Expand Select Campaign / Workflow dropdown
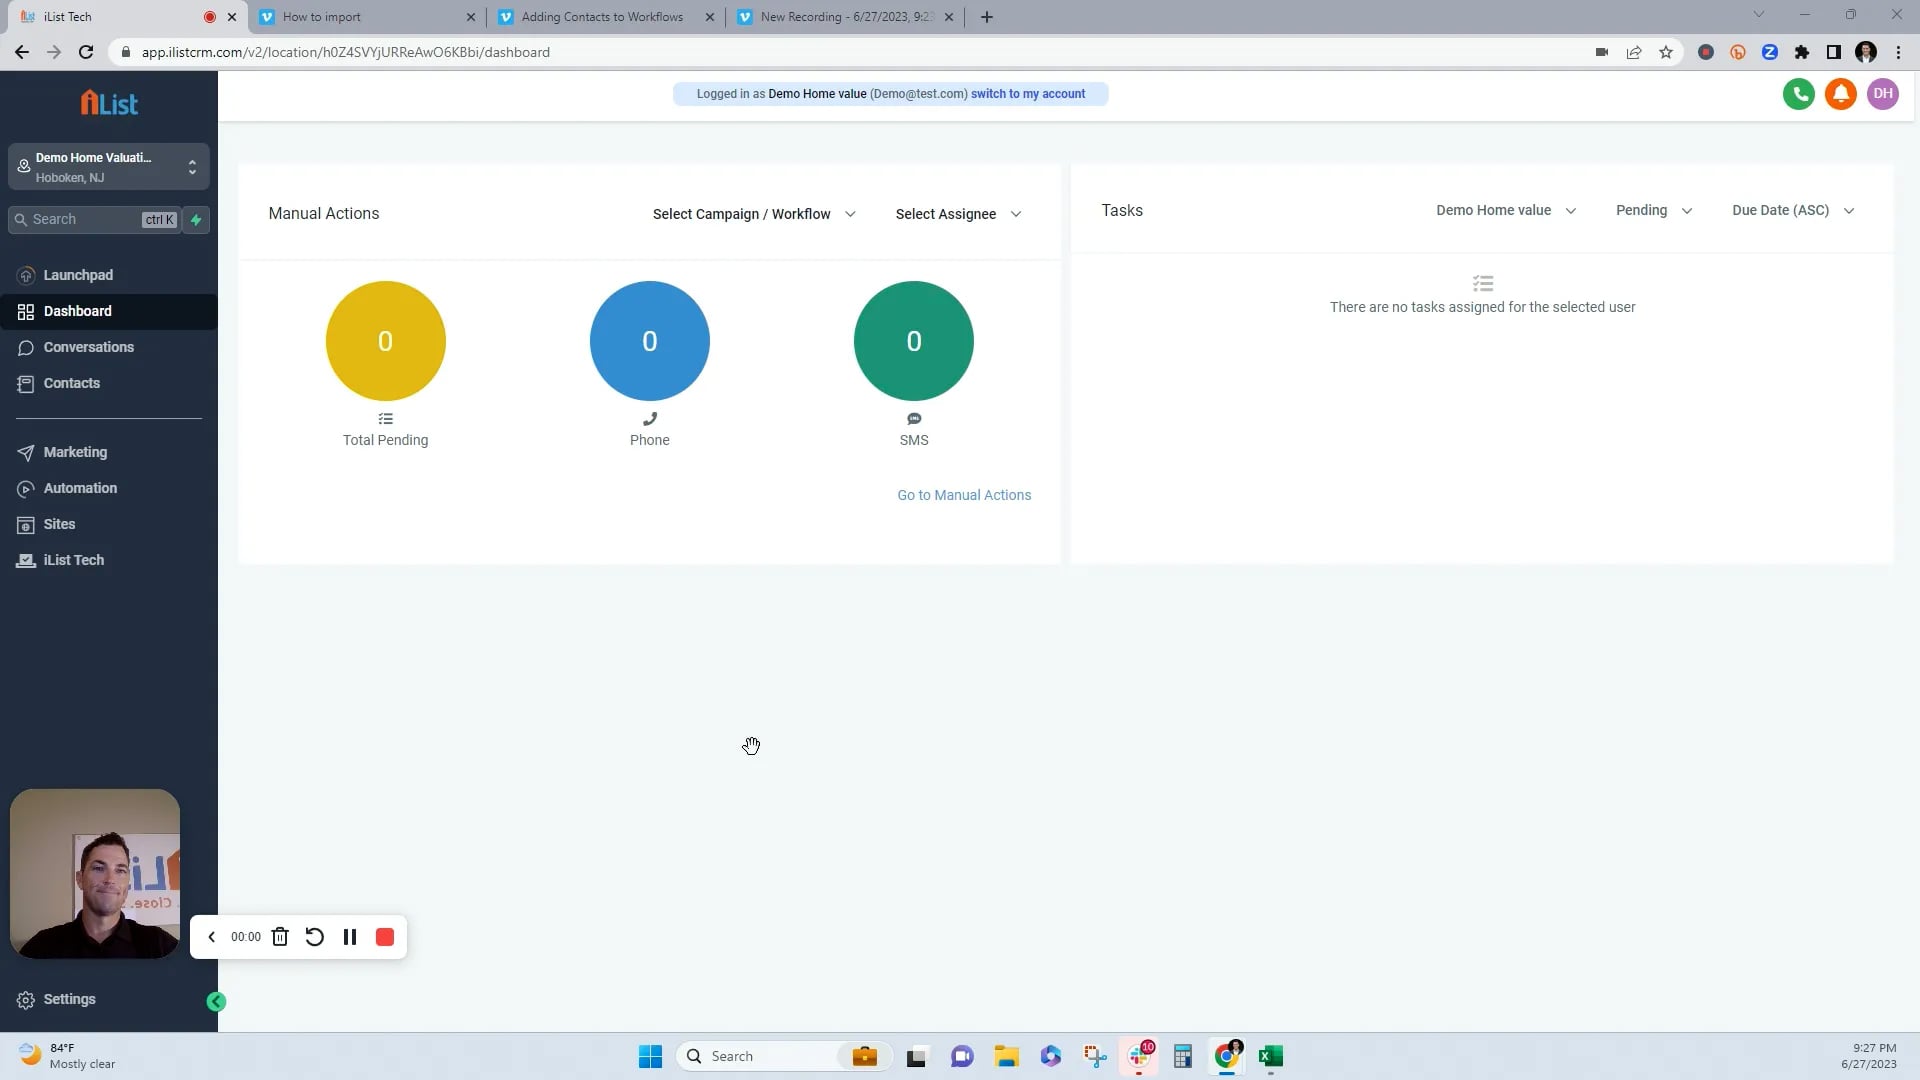 [754, 214]
